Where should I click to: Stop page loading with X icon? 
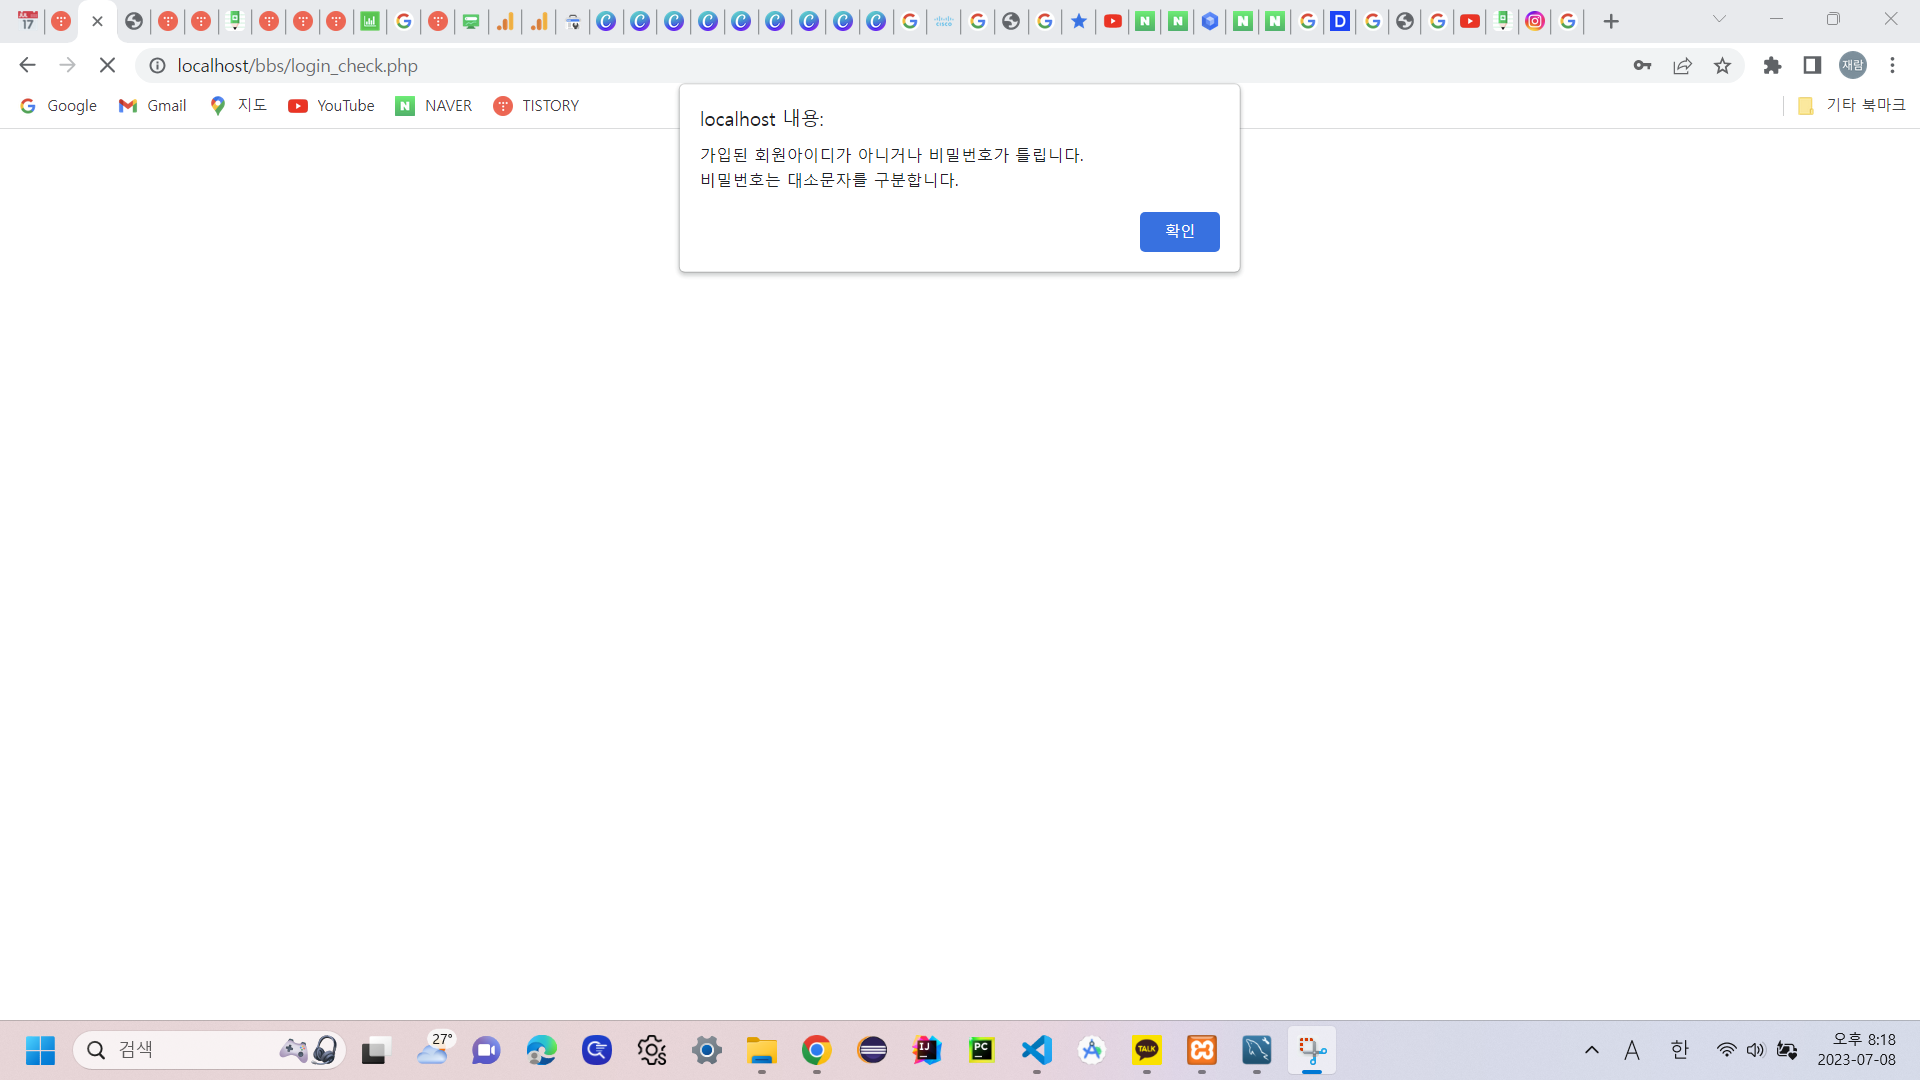coord(107,65)
